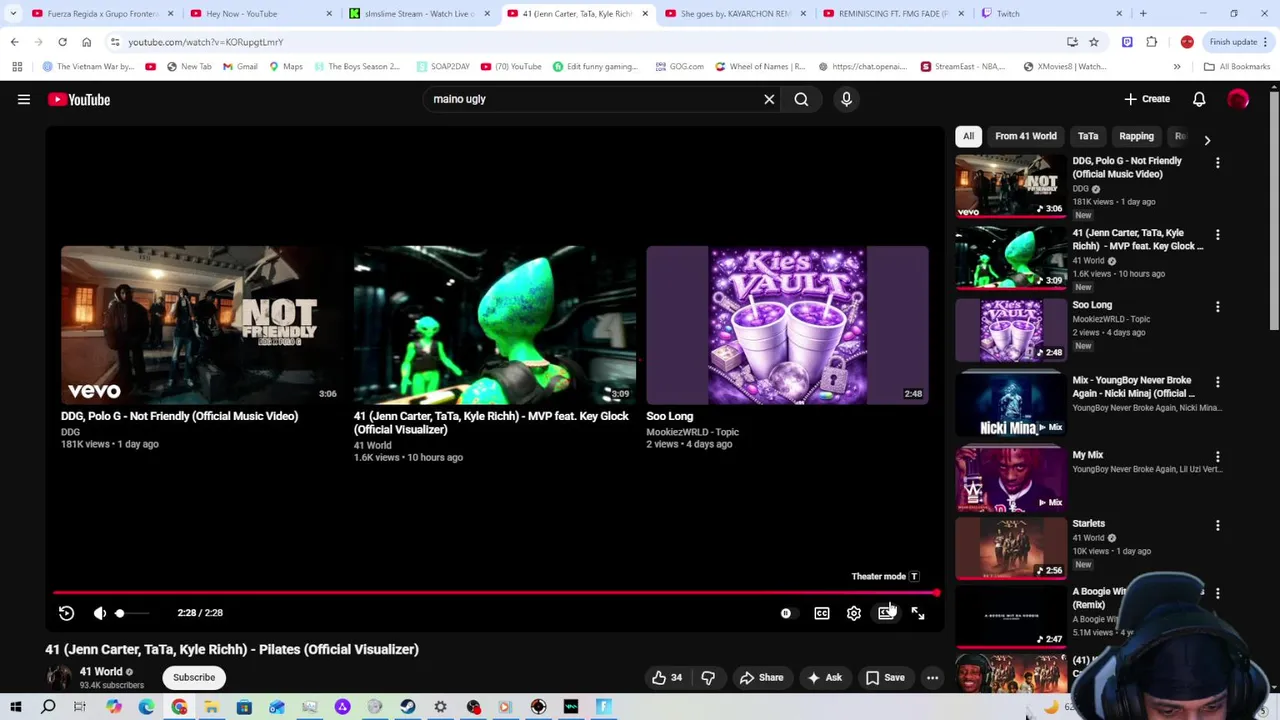Open the 41 World channel name
The width and height of the screenshot is (1280, 720).
101,672
